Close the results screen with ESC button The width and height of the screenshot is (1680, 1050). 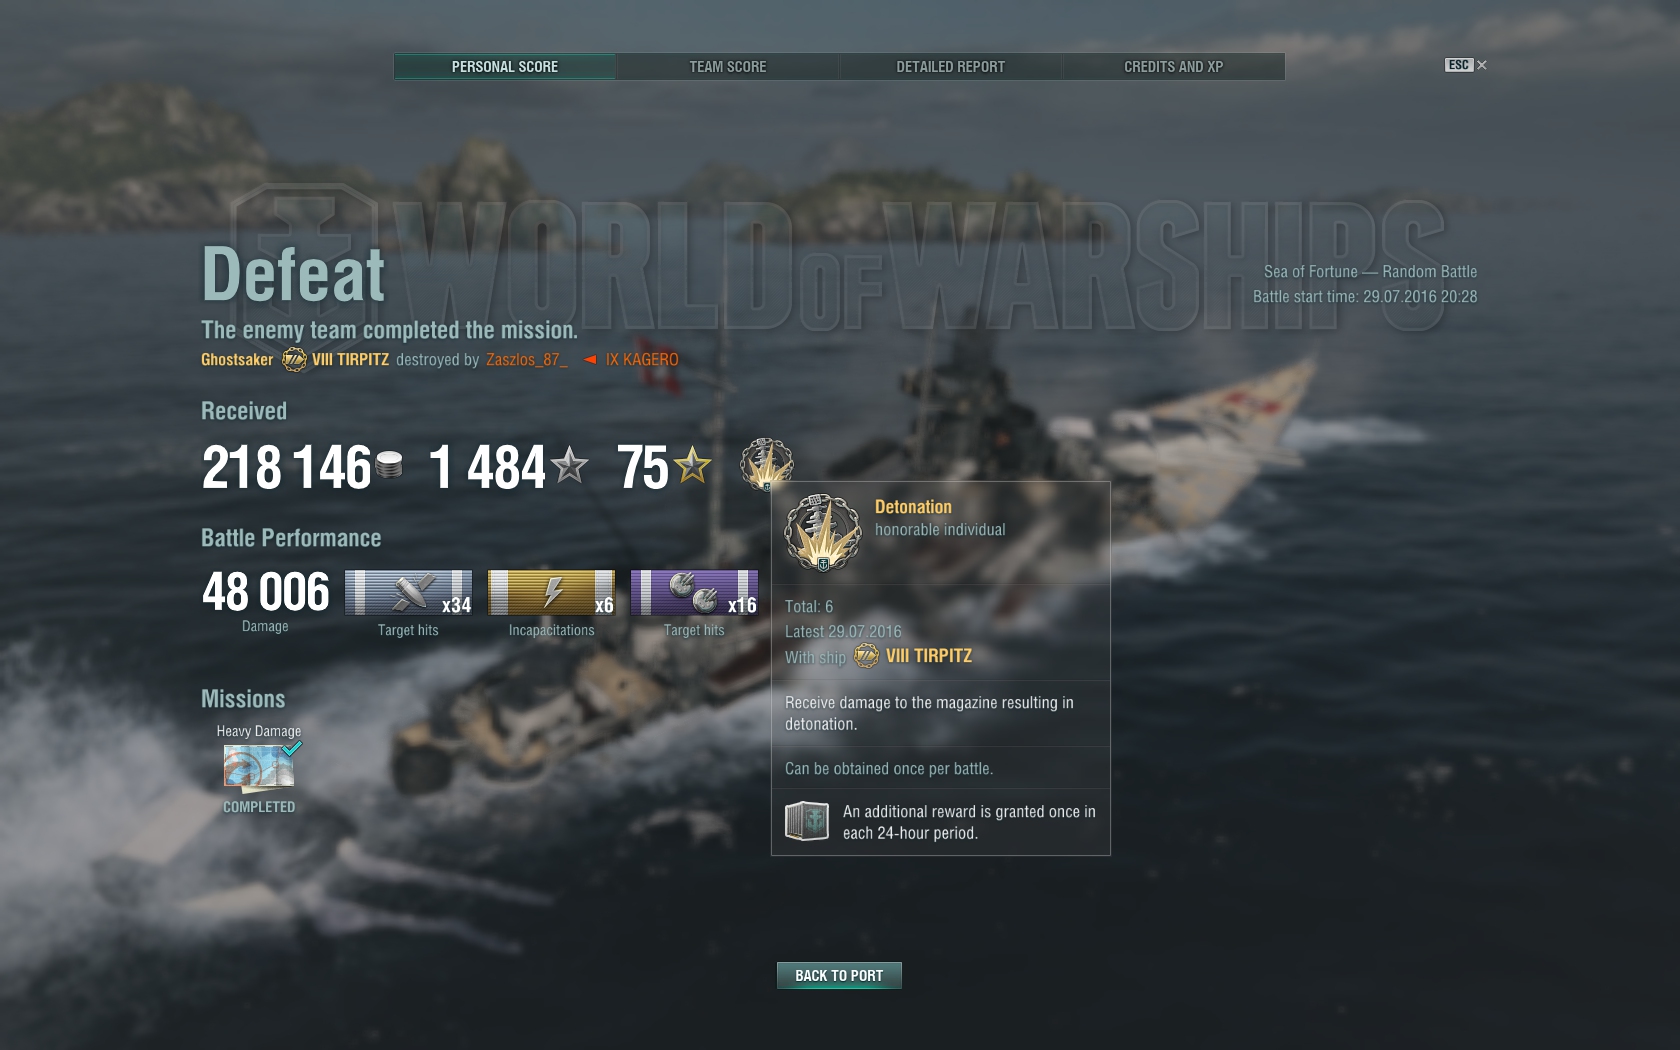coord(1466,65)
